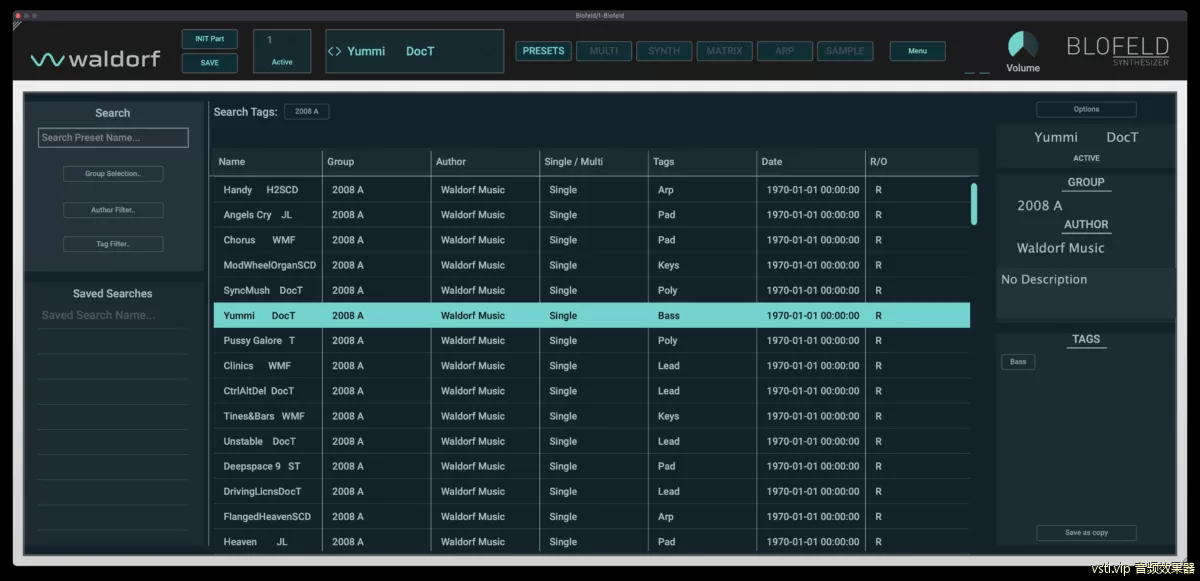Click the No Description text

[1044, 280]
